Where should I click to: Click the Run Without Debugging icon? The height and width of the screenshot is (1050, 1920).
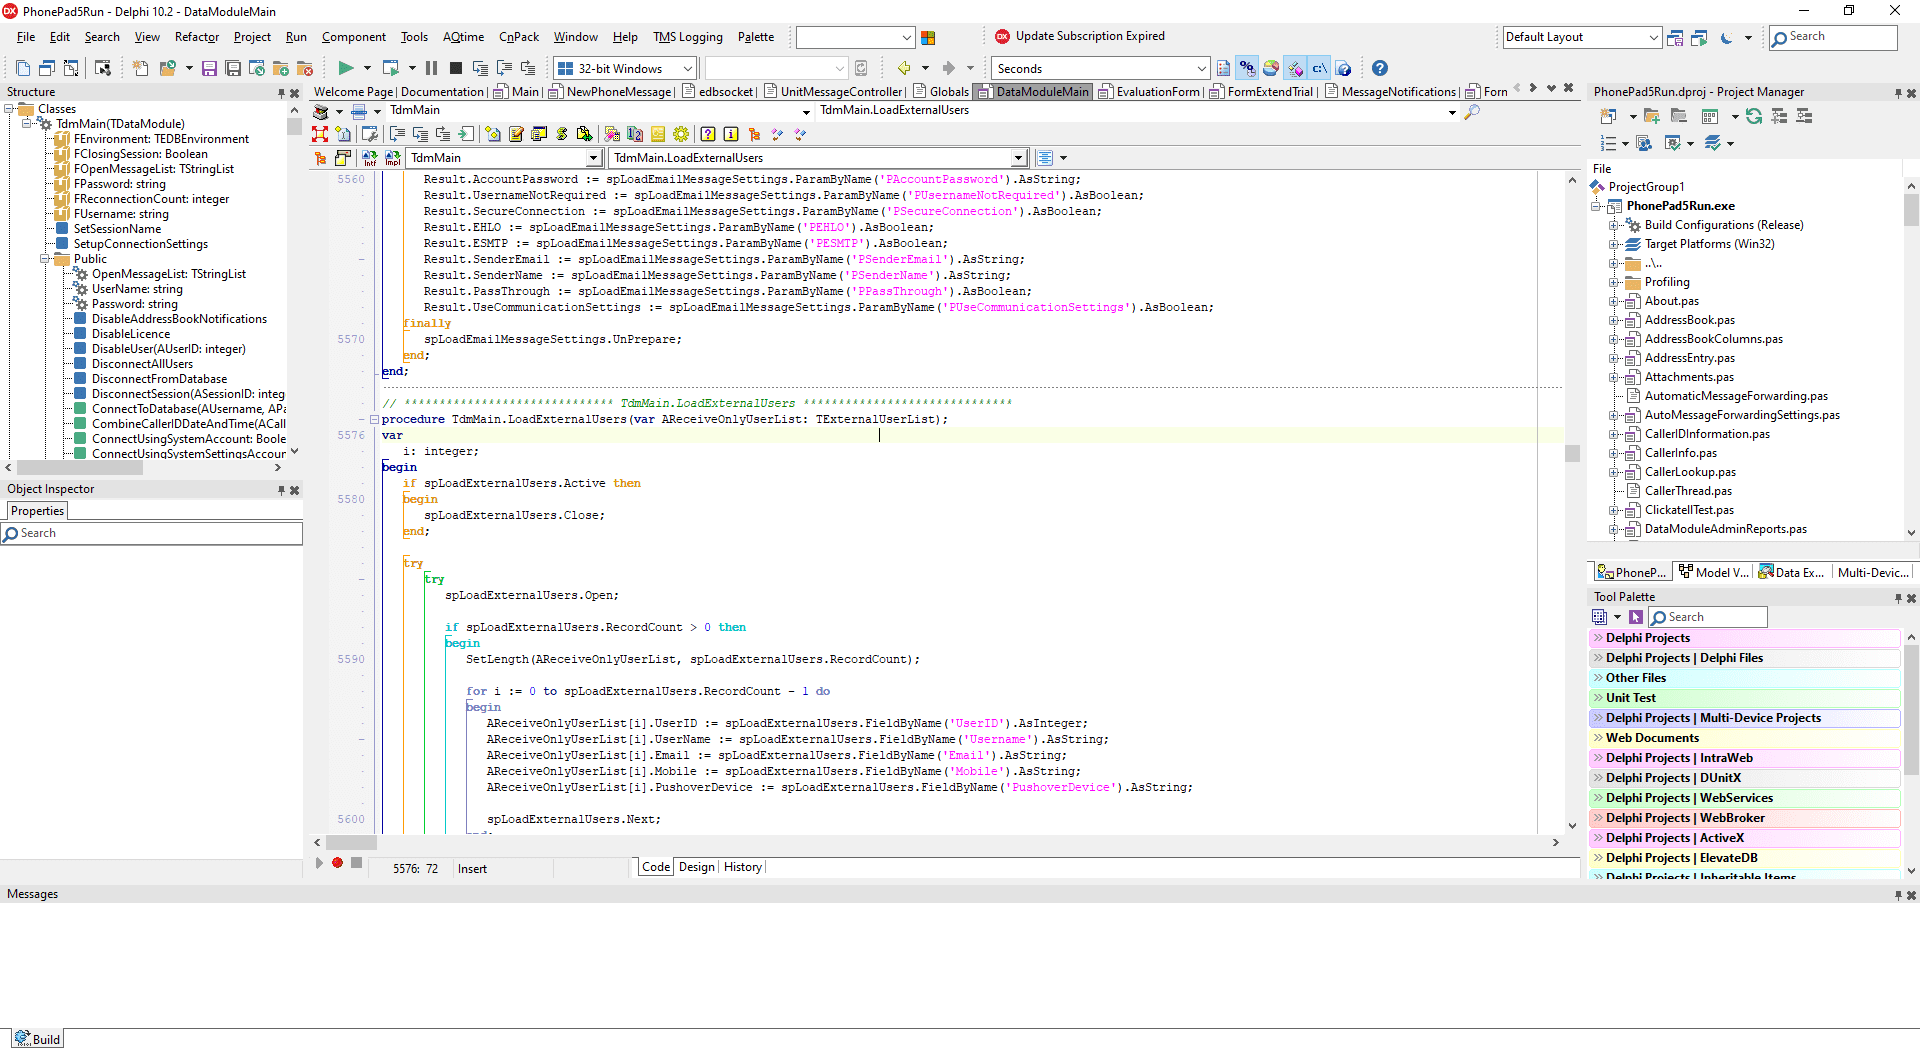391,68
